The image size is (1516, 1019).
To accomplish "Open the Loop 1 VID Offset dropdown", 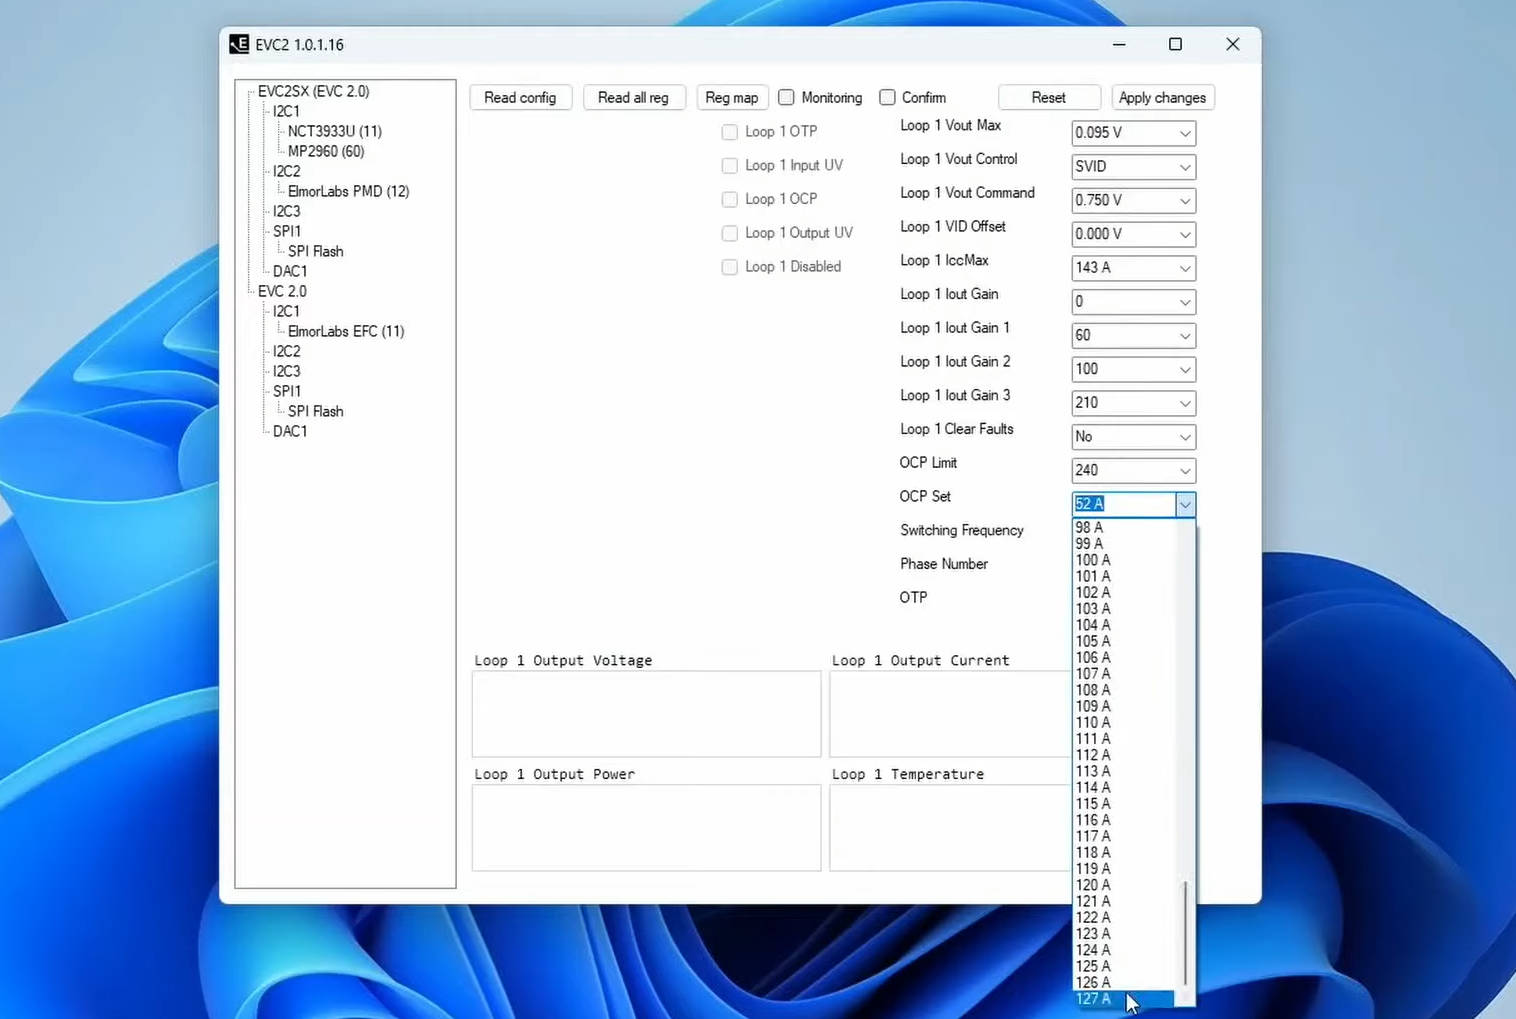I will click(x=1133, y=234).
